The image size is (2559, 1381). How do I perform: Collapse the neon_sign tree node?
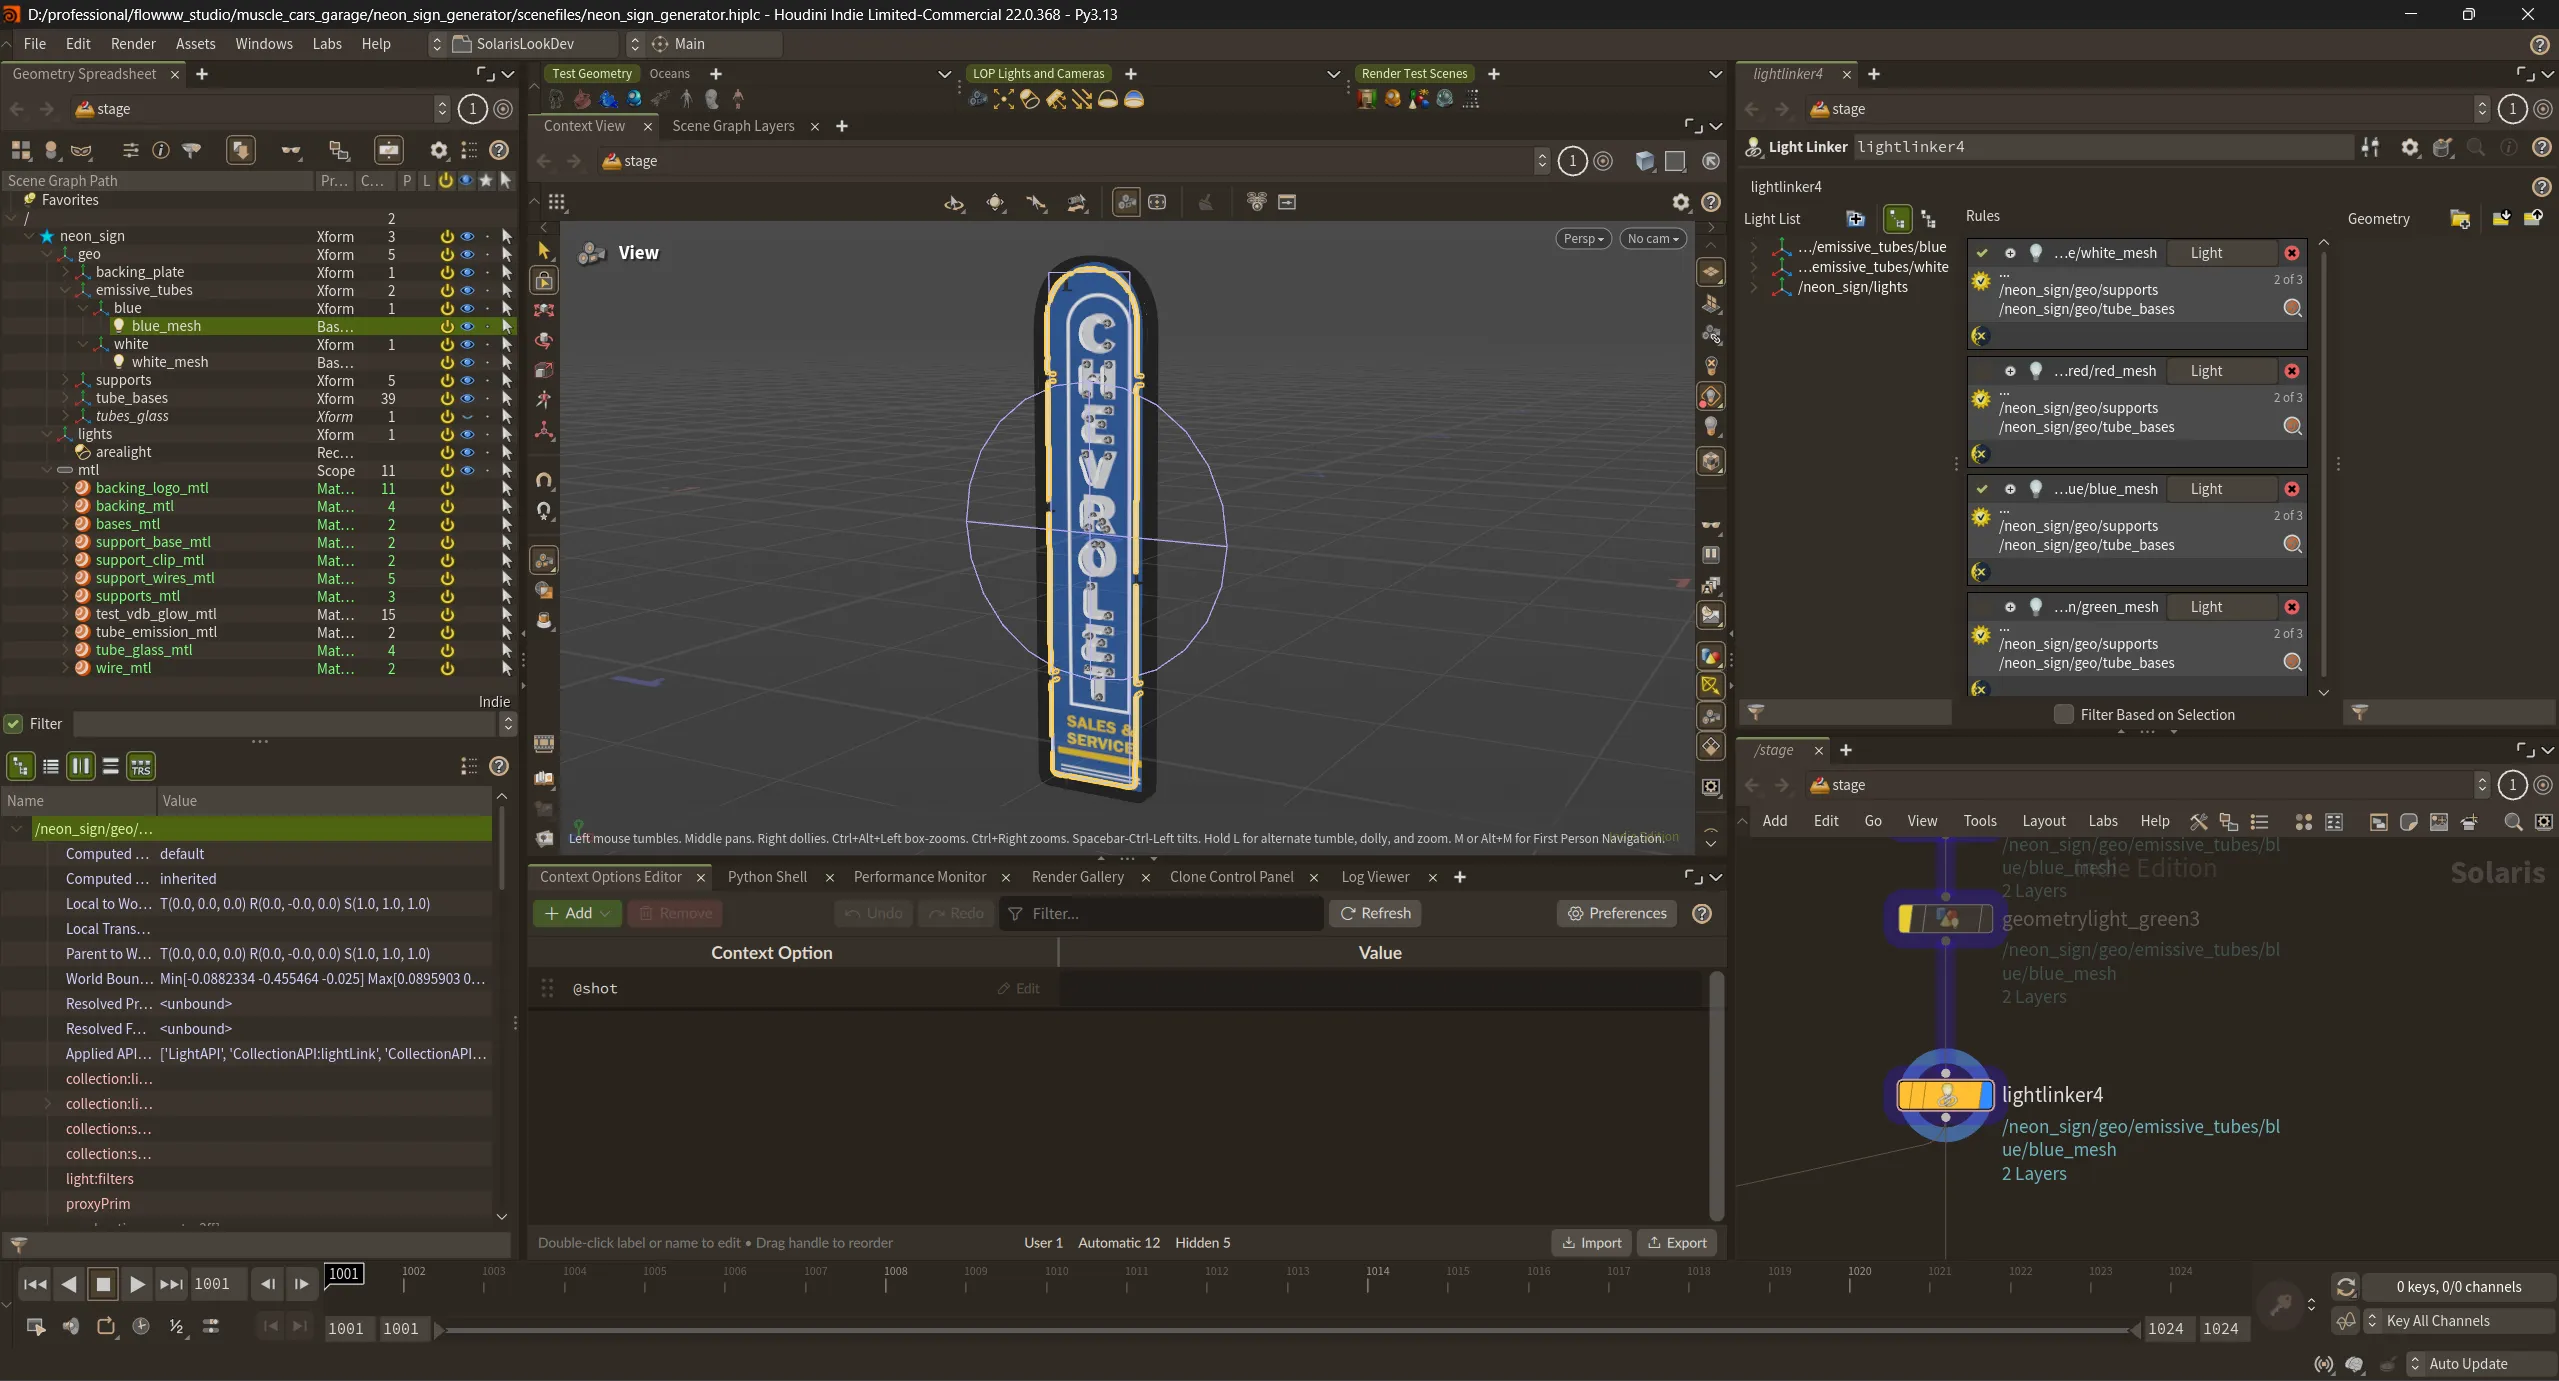click(28, 236)
